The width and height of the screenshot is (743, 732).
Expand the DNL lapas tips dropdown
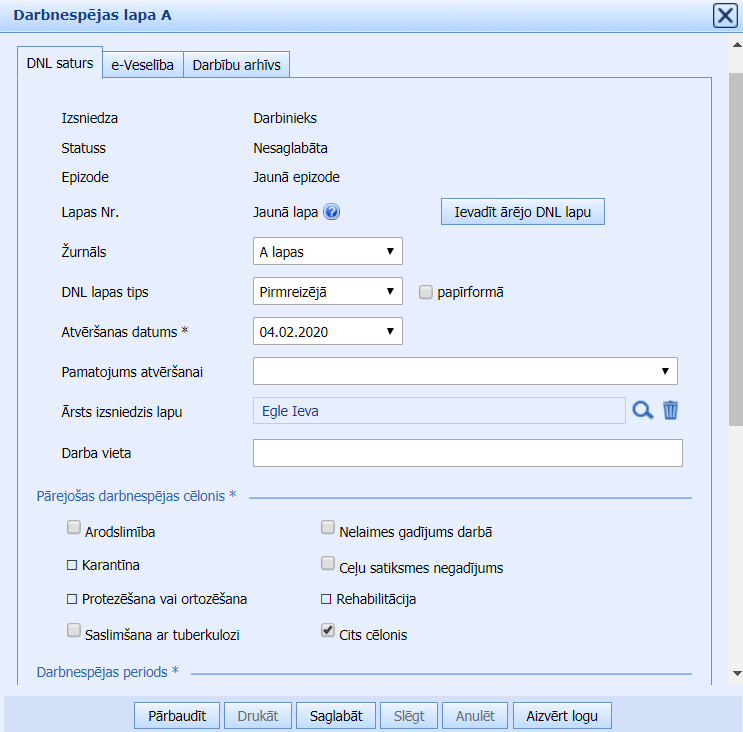(x=328, y=291)
